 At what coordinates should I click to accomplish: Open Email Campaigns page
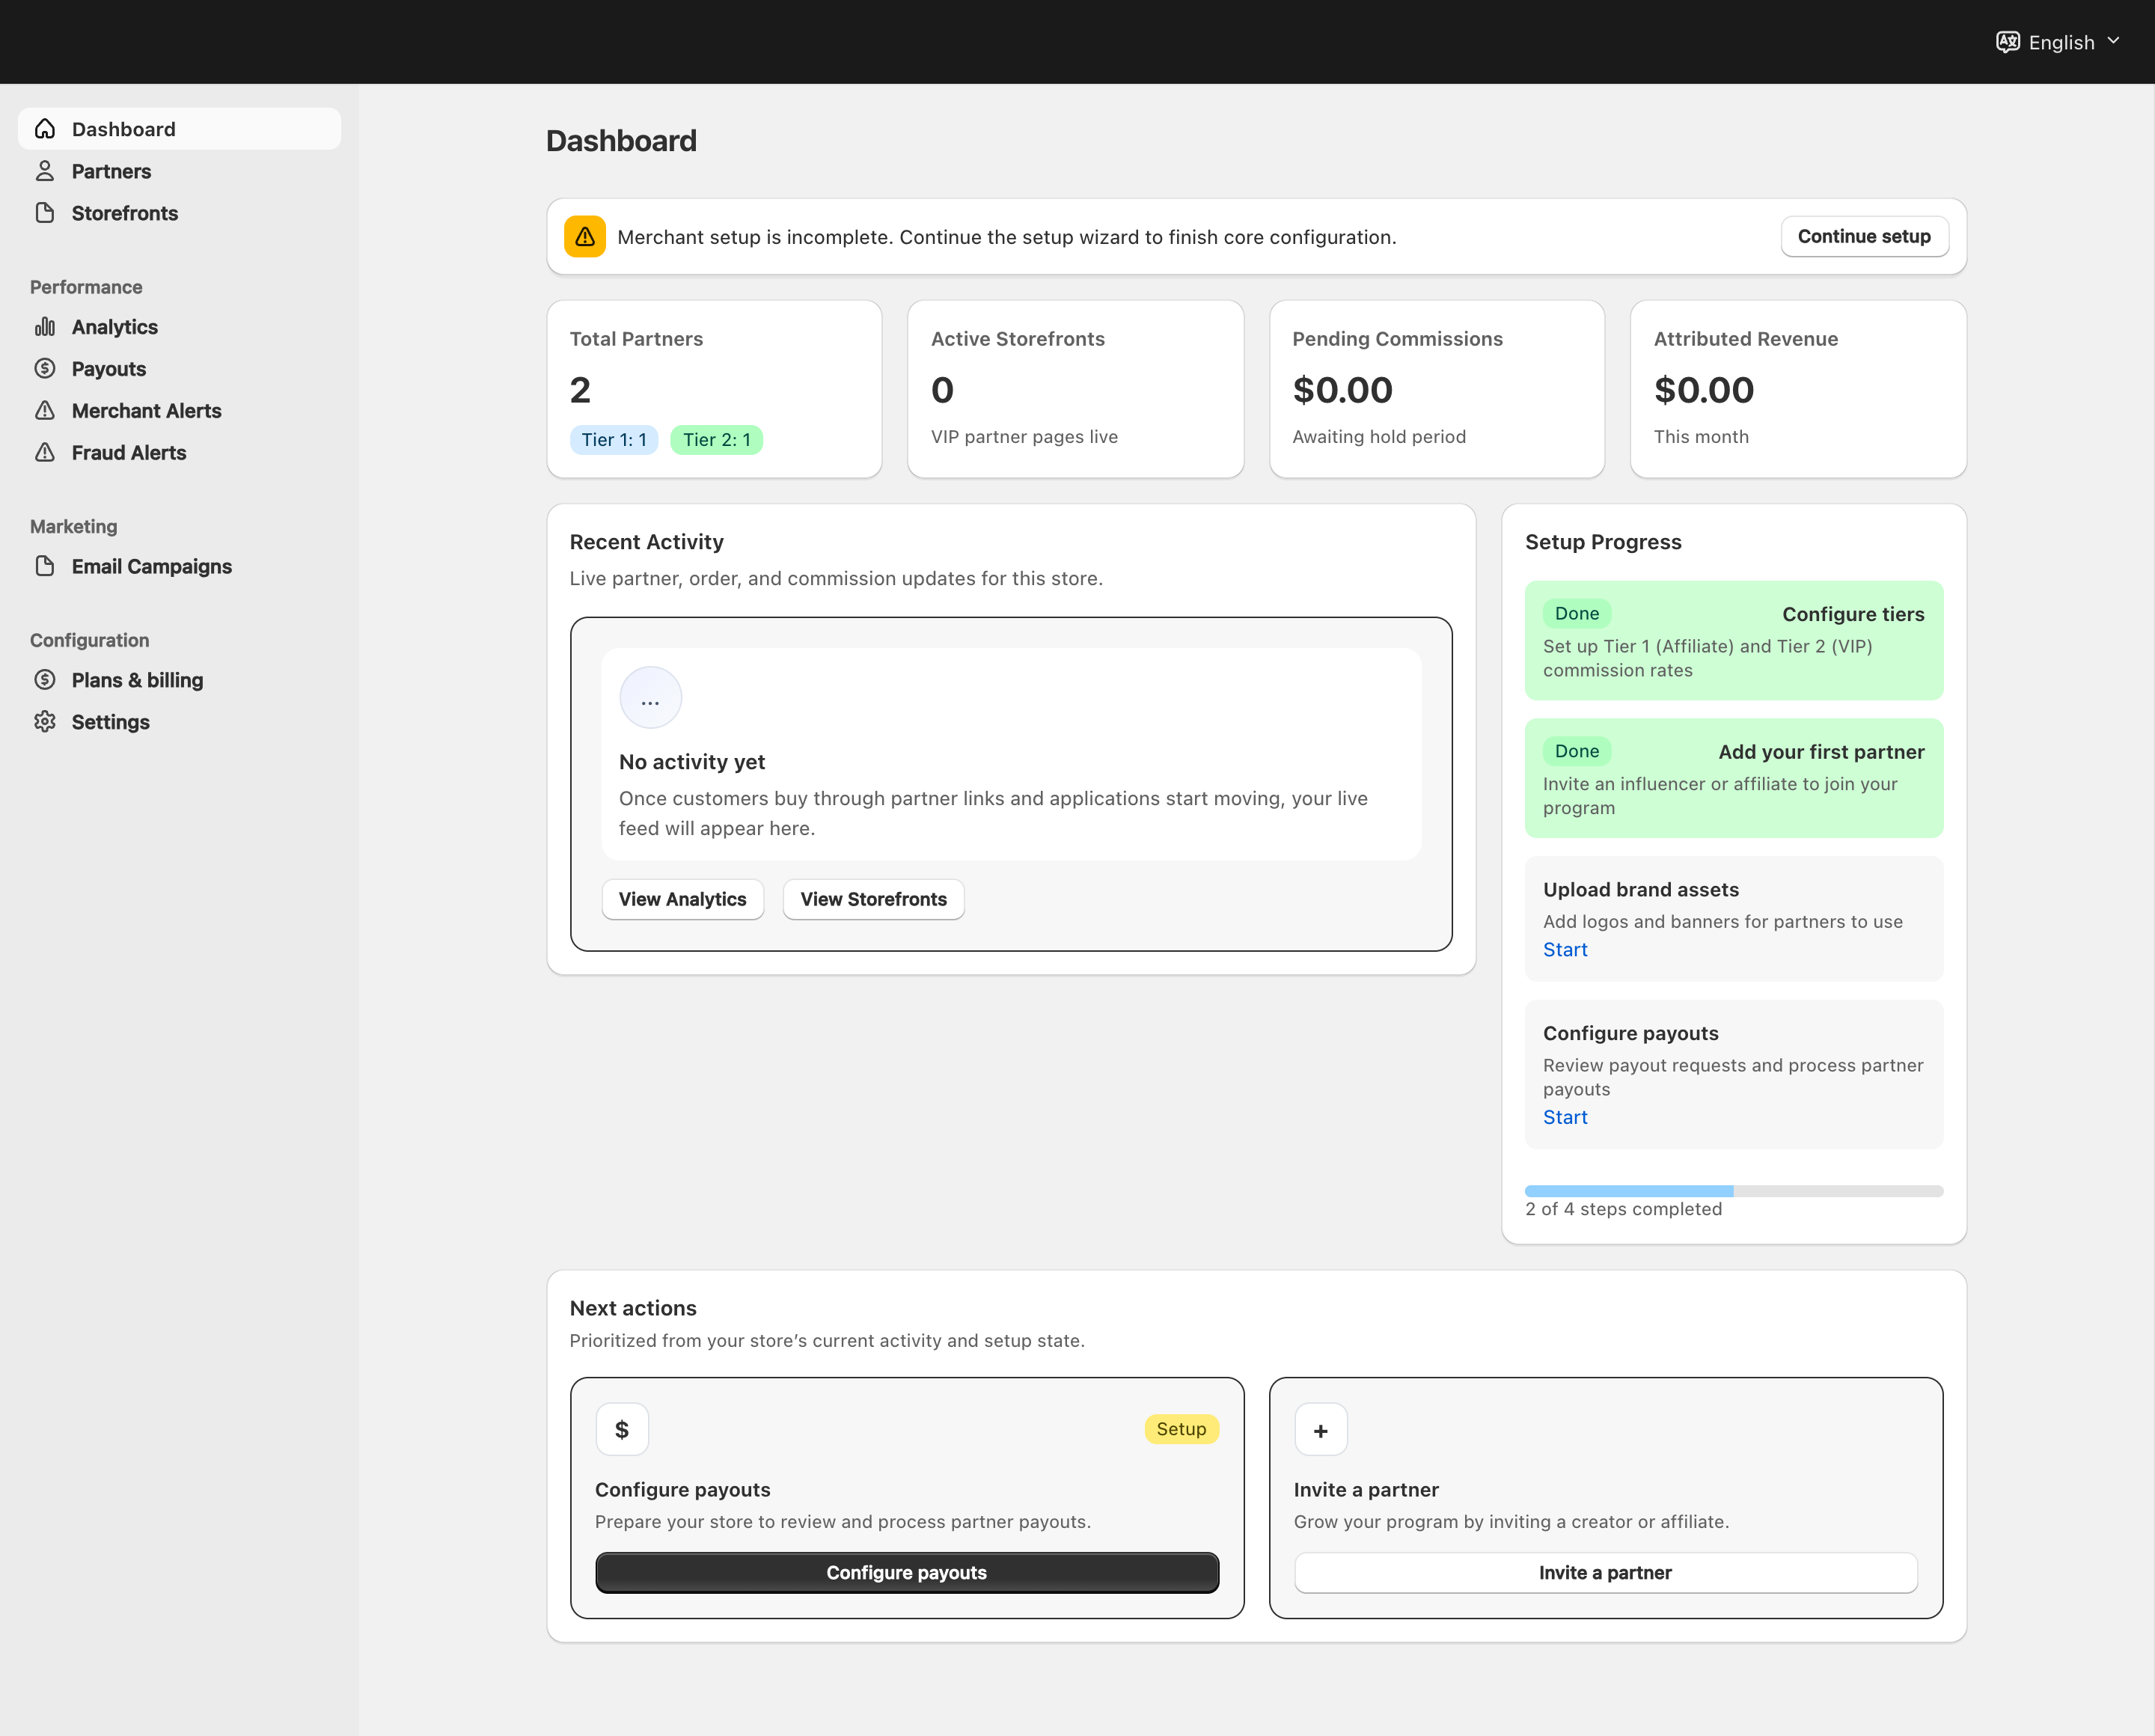click(x=180, y=566)
